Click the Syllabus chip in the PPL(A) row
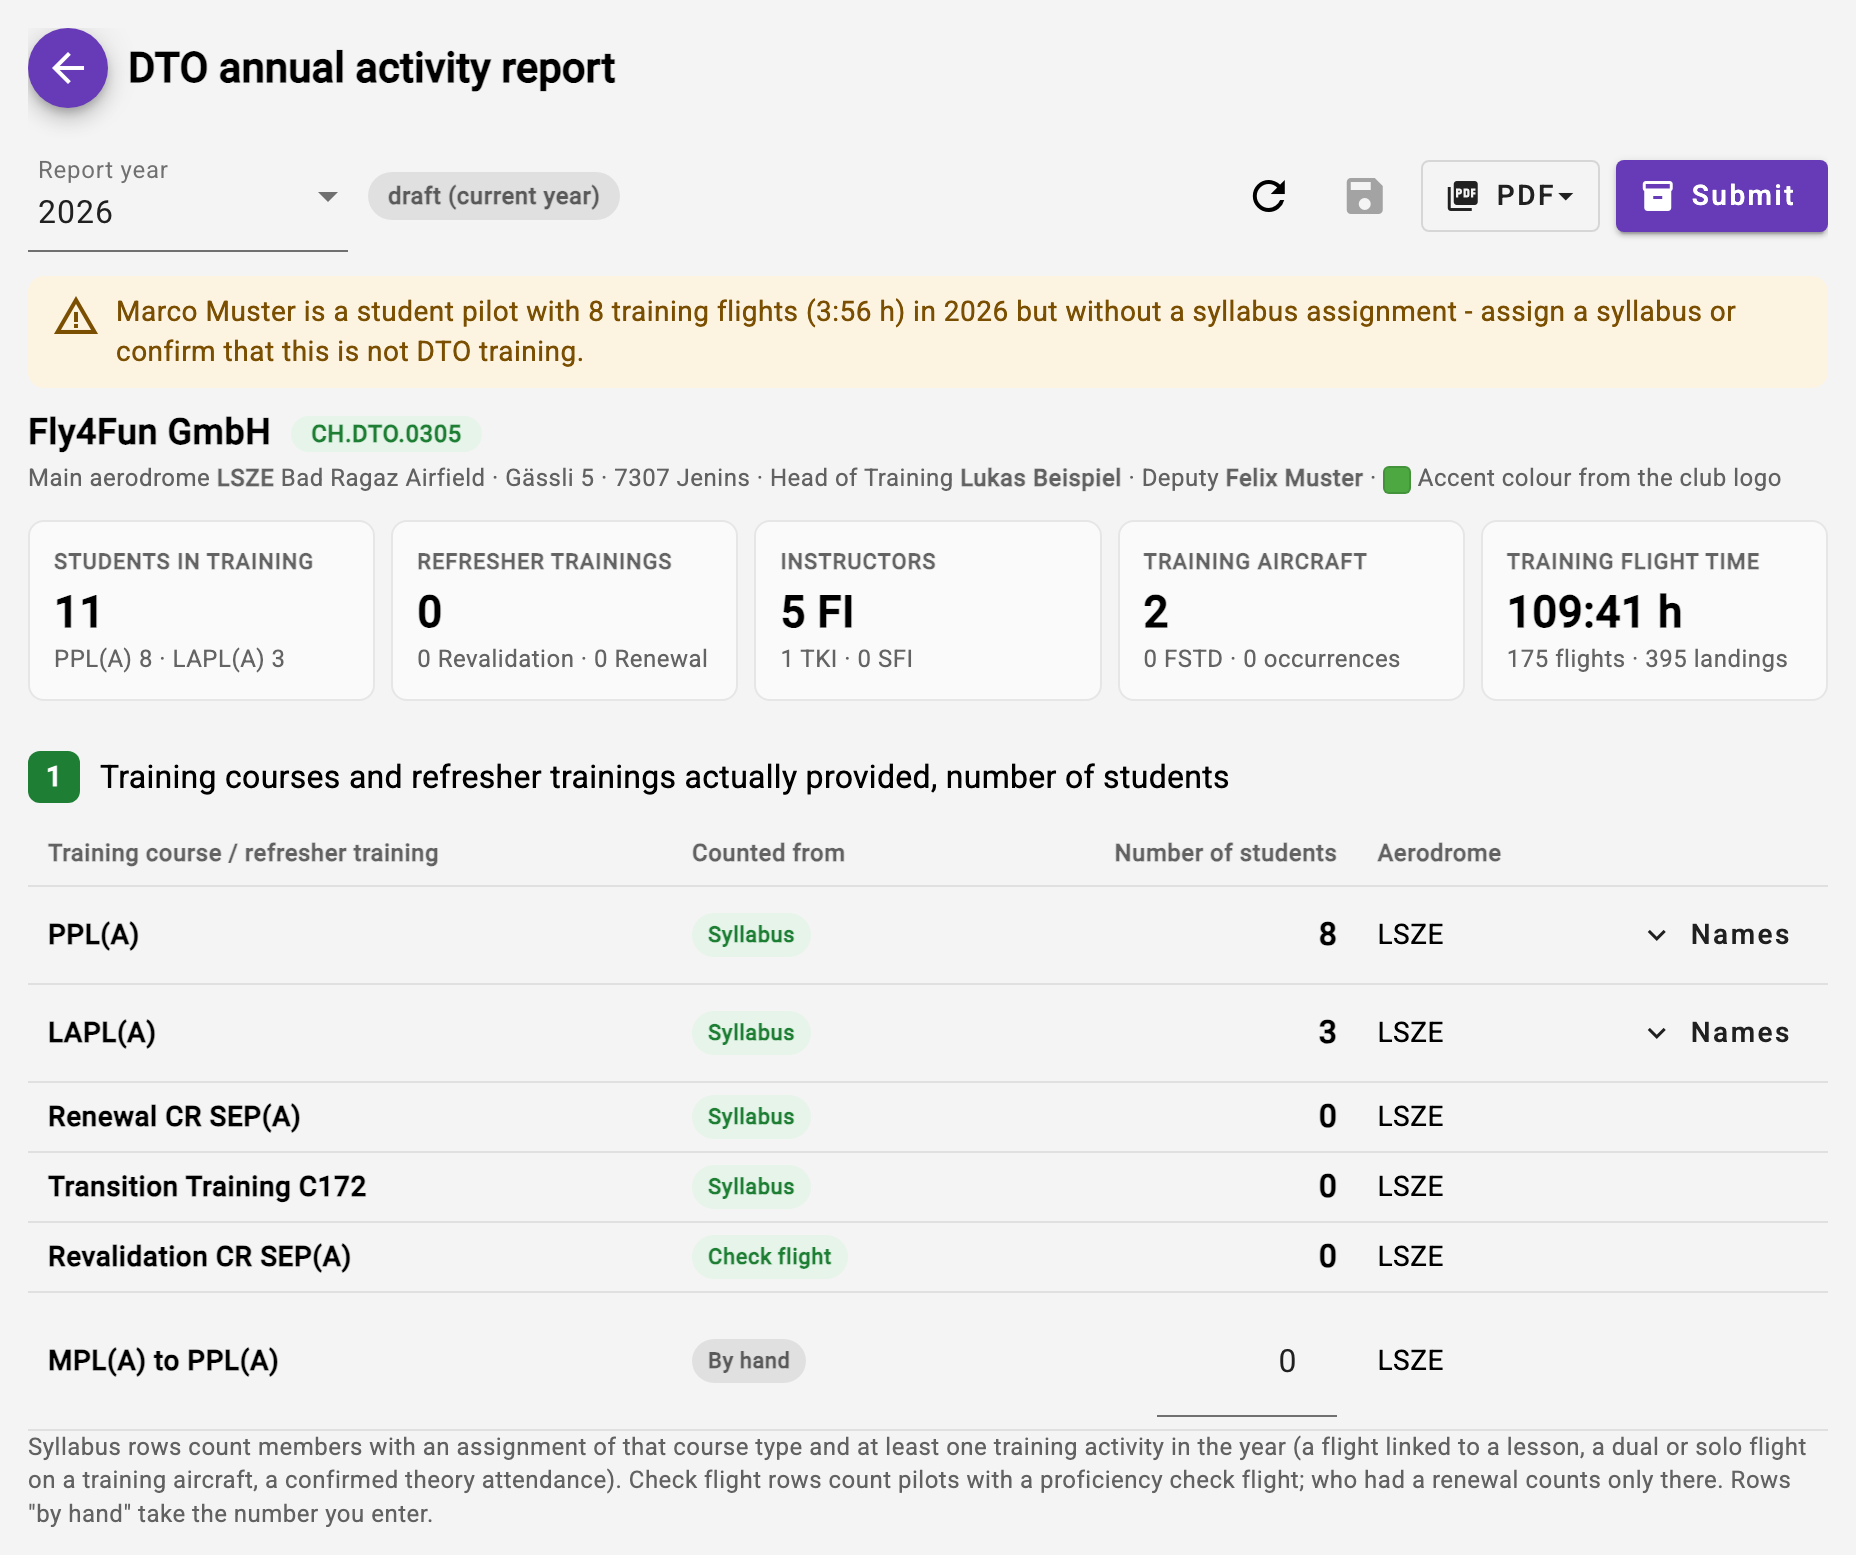Screen dimensions: 1856x1555 point(751,935)
